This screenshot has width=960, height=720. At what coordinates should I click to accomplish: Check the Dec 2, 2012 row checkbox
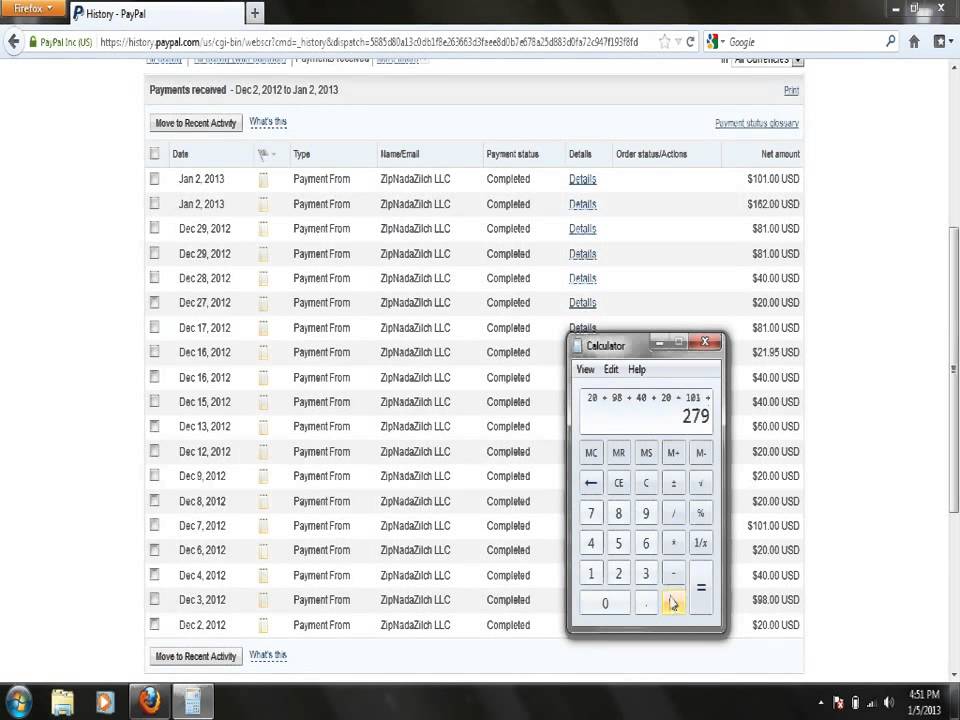(x=154, y=624)
